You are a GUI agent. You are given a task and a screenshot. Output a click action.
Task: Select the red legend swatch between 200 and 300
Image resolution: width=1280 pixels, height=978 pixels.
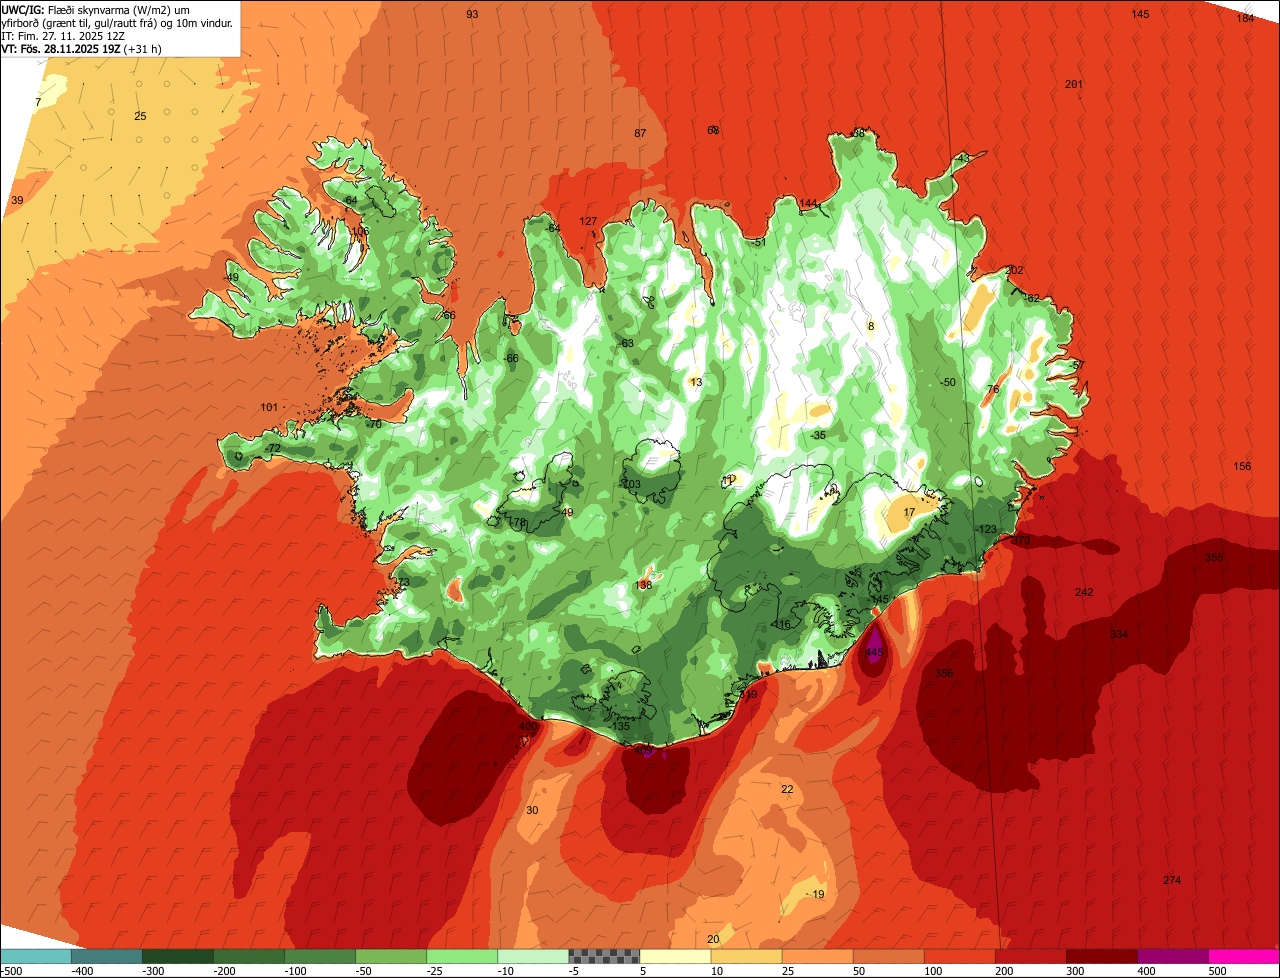(x=1031, y=955)
